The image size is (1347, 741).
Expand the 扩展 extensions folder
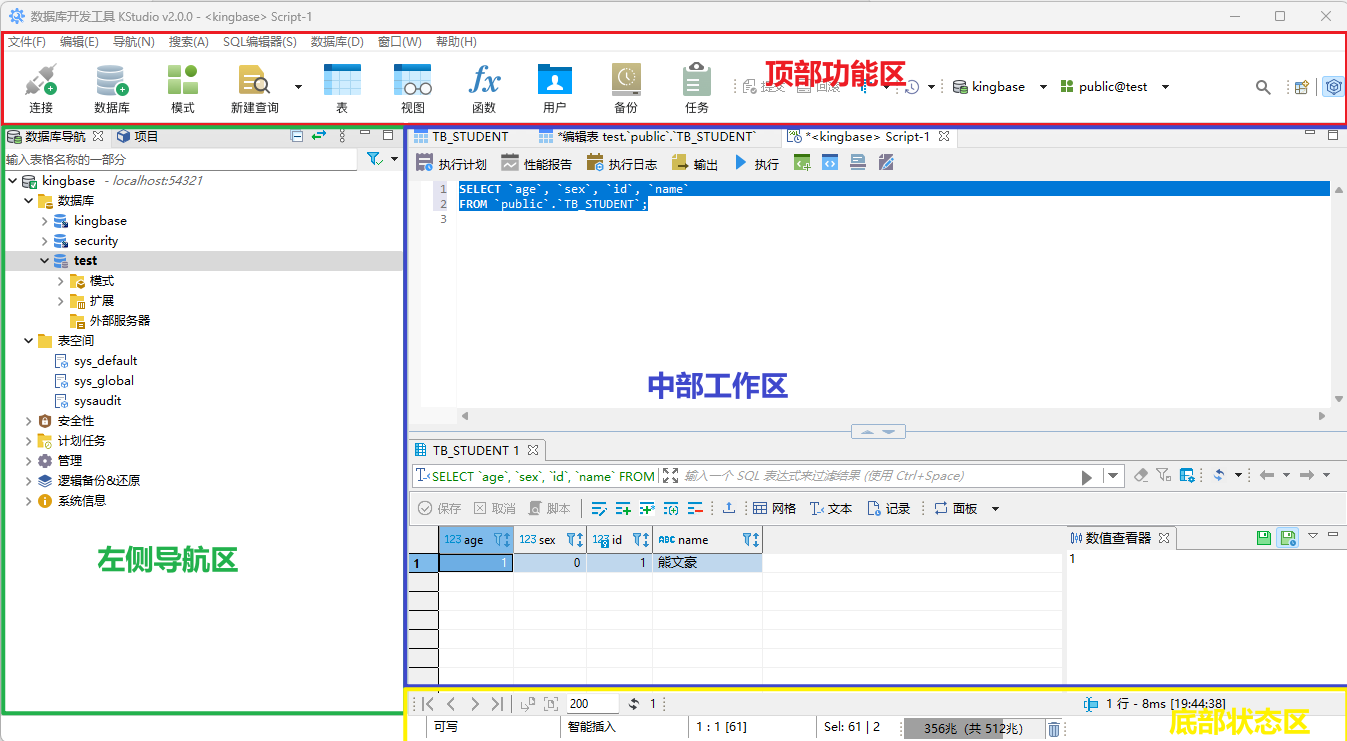pos(61,301)
